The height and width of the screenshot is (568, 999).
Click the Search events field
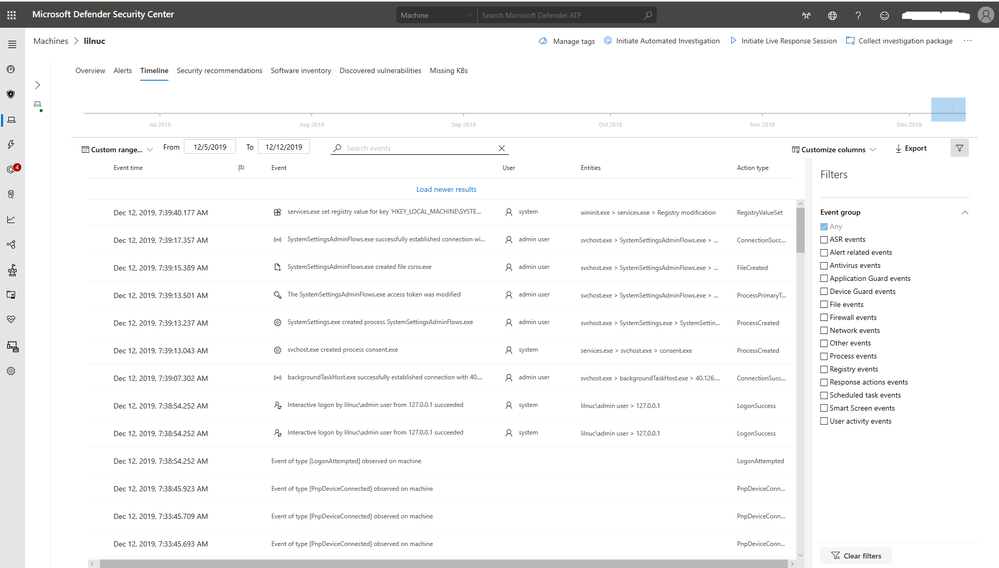[420, 148]
